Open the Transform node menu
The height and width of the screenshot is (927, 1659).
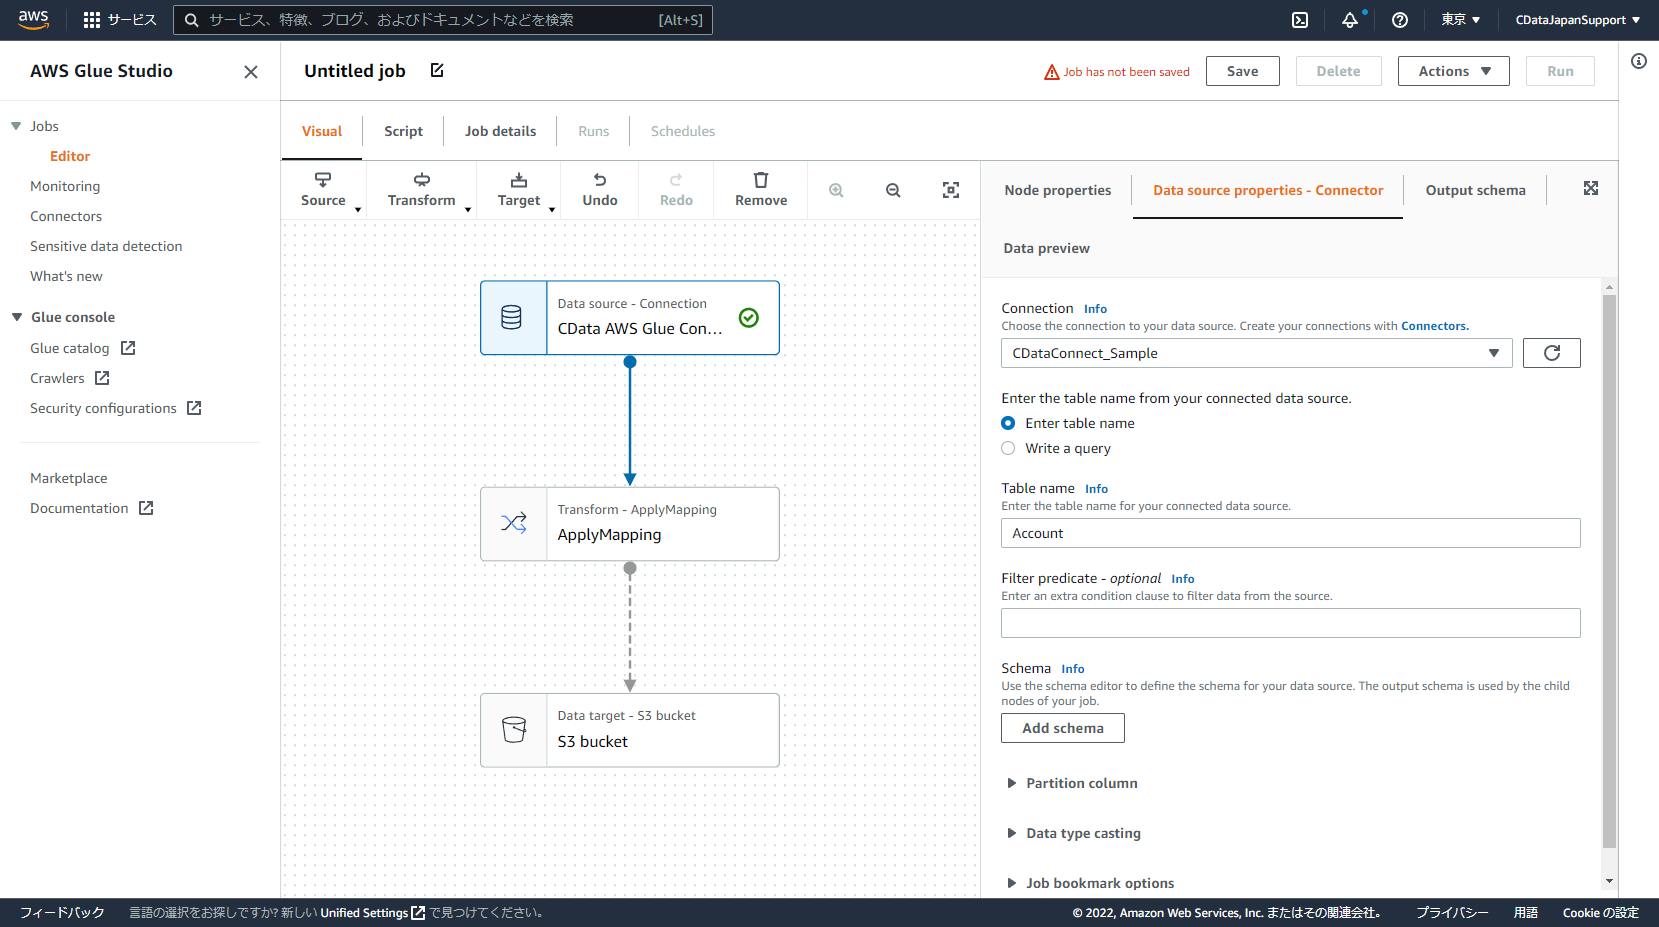tap(422, 190)
